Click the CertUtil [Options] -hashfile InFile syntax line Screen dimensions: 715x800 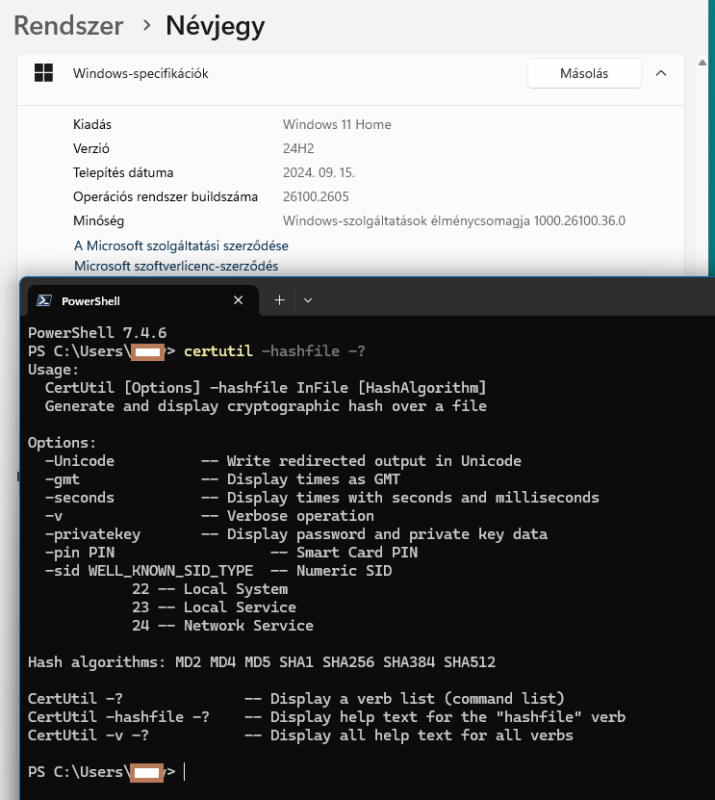266,388
